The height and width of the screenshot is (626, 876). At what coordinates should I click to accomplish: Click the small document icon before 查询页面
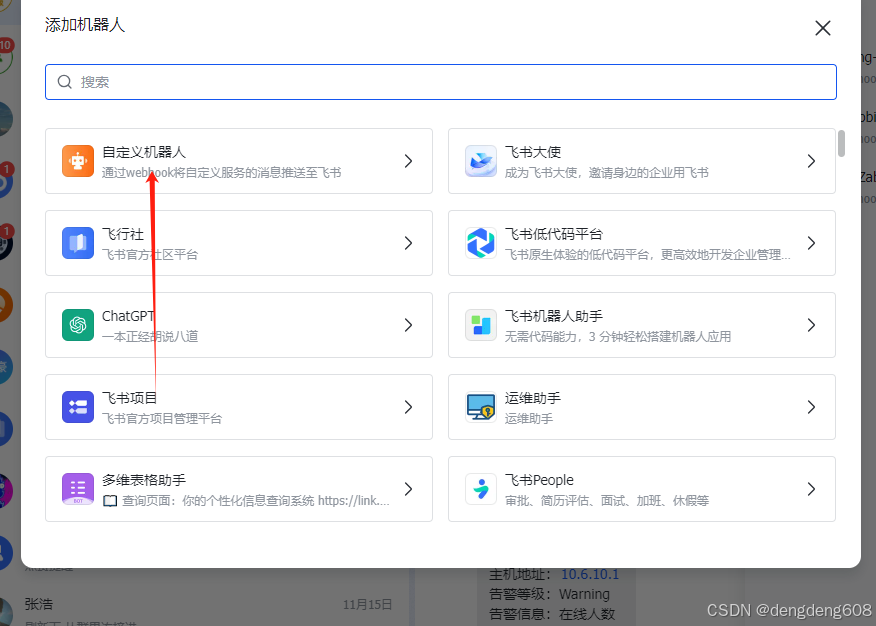(x=110, y=501)
